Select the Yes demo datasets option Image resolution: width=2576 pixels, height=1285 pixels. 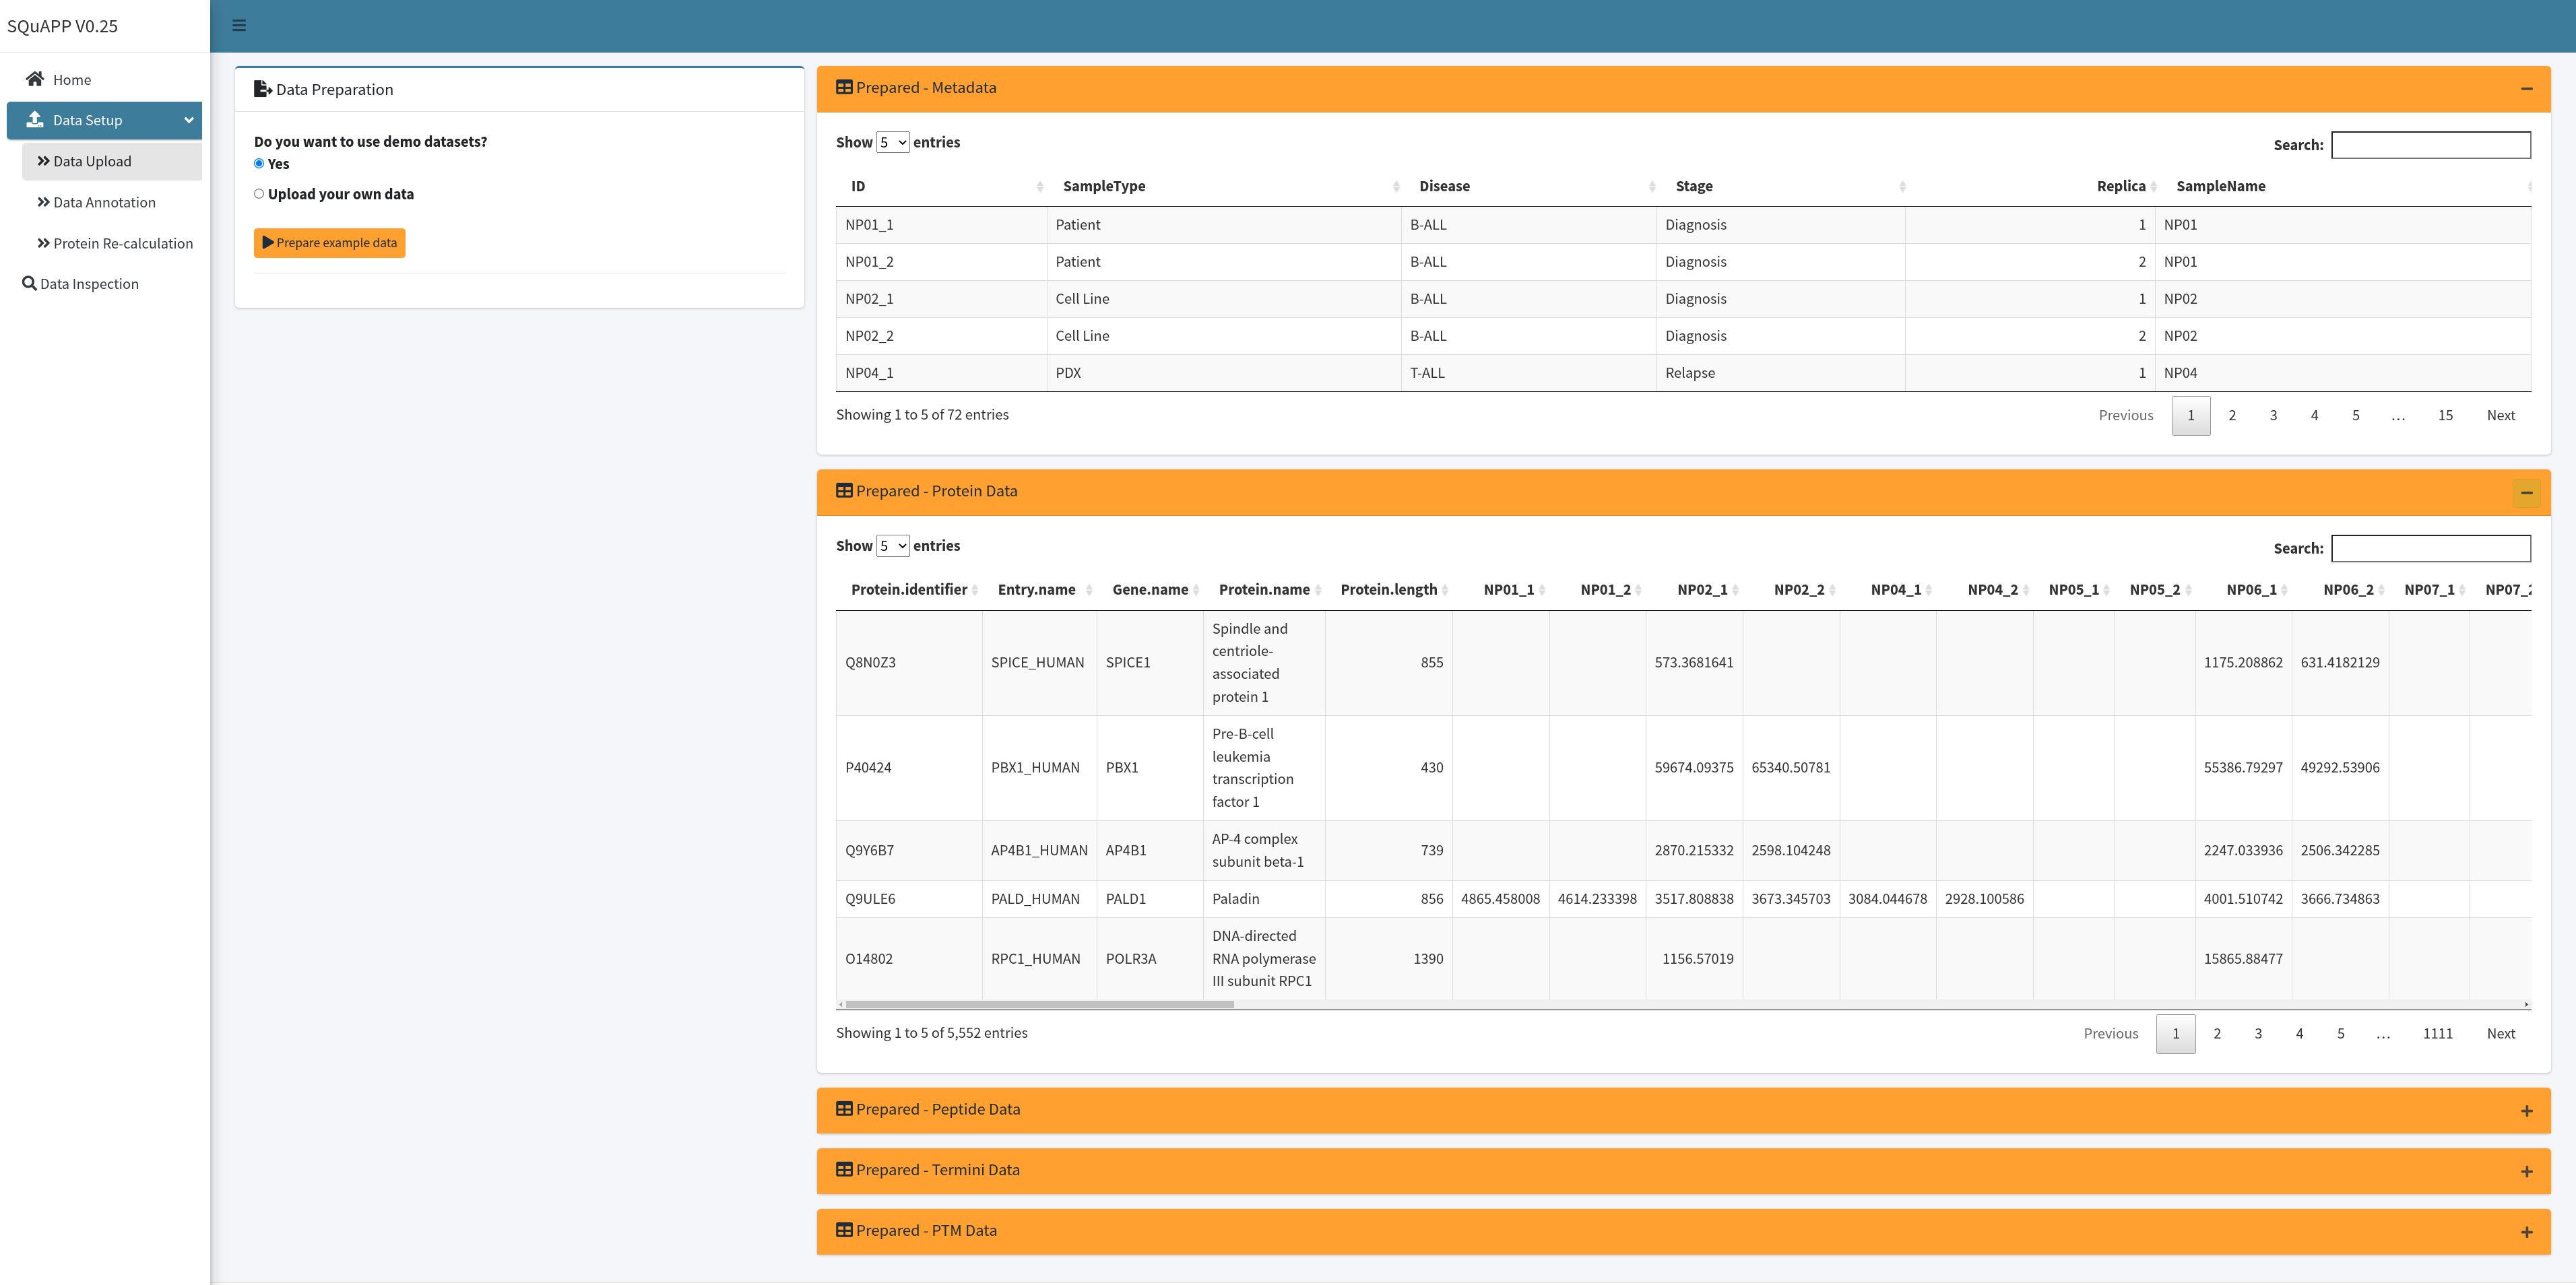[x=259, y=164]
